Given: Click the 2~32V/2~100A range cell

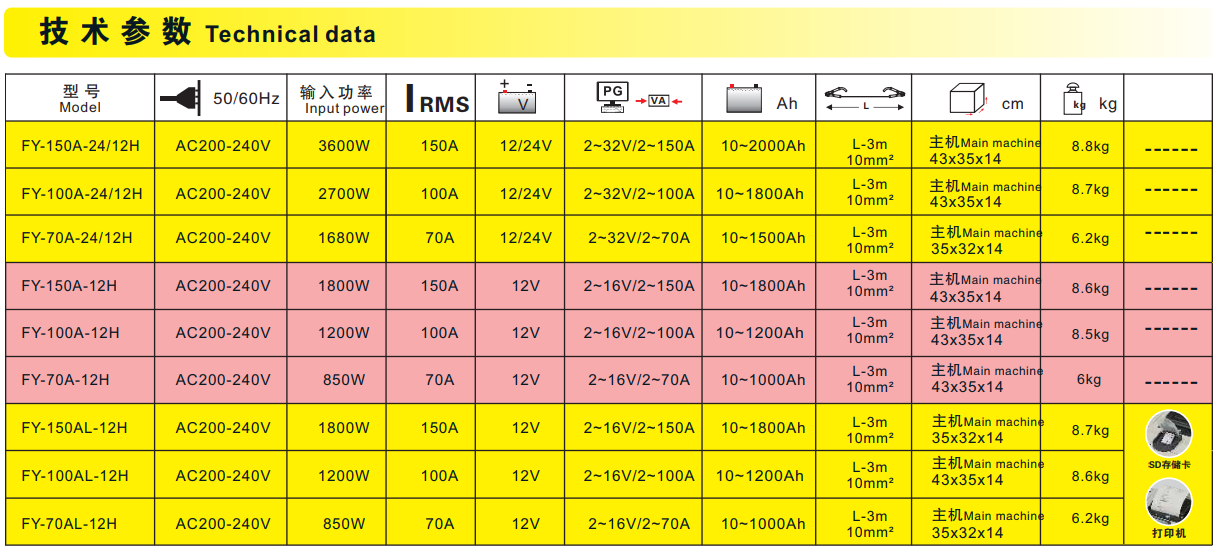Looking at the screenshot, I should [x=639, y=193].
